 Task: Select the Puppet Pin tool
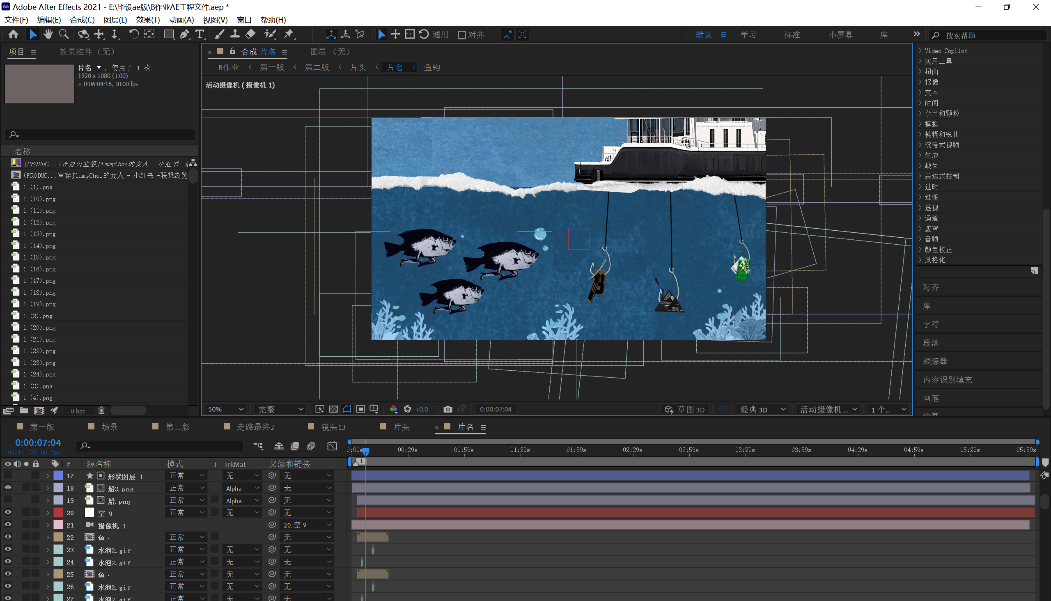(x=288, y=34)
